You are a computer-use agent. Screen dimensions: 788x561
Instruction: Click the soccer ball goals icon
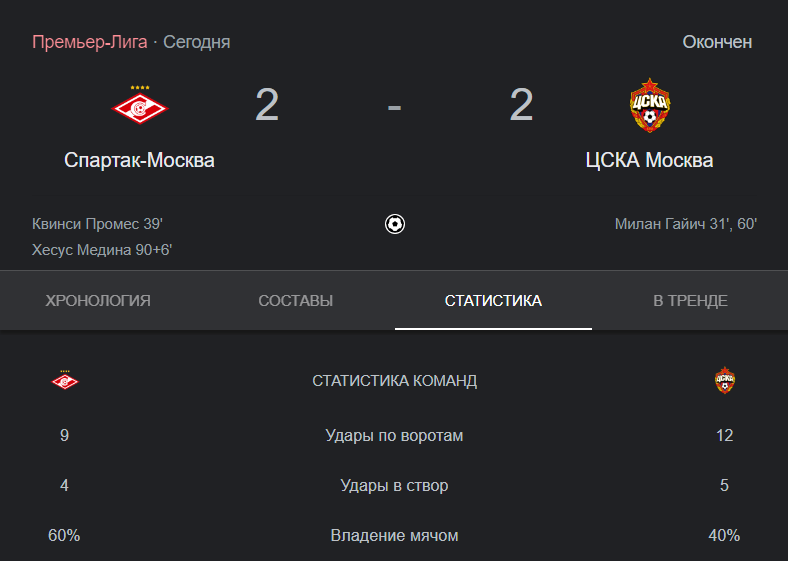point(395,224)
